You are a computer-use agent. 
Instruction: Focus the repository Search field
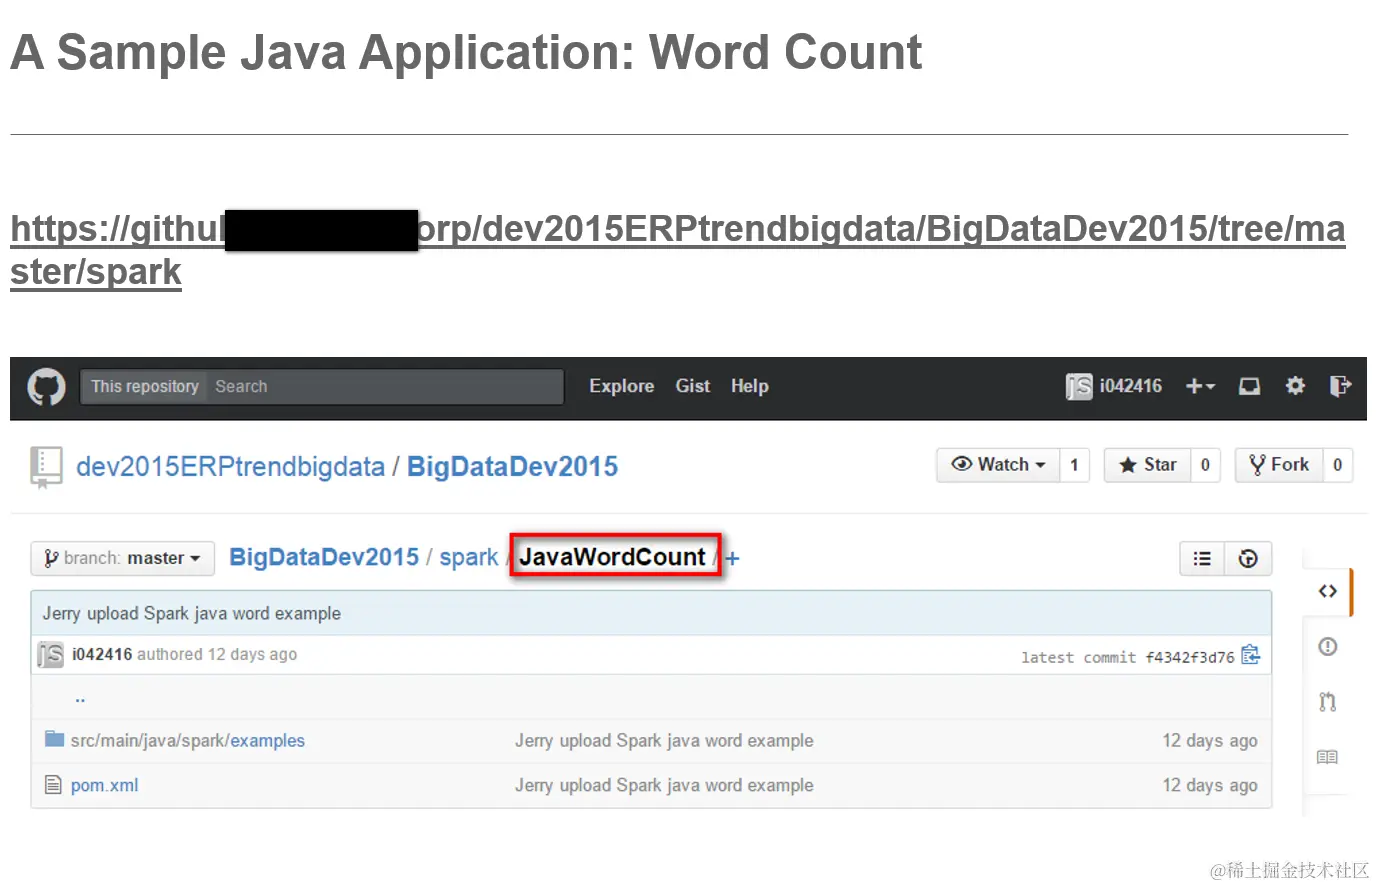point(385,387)
